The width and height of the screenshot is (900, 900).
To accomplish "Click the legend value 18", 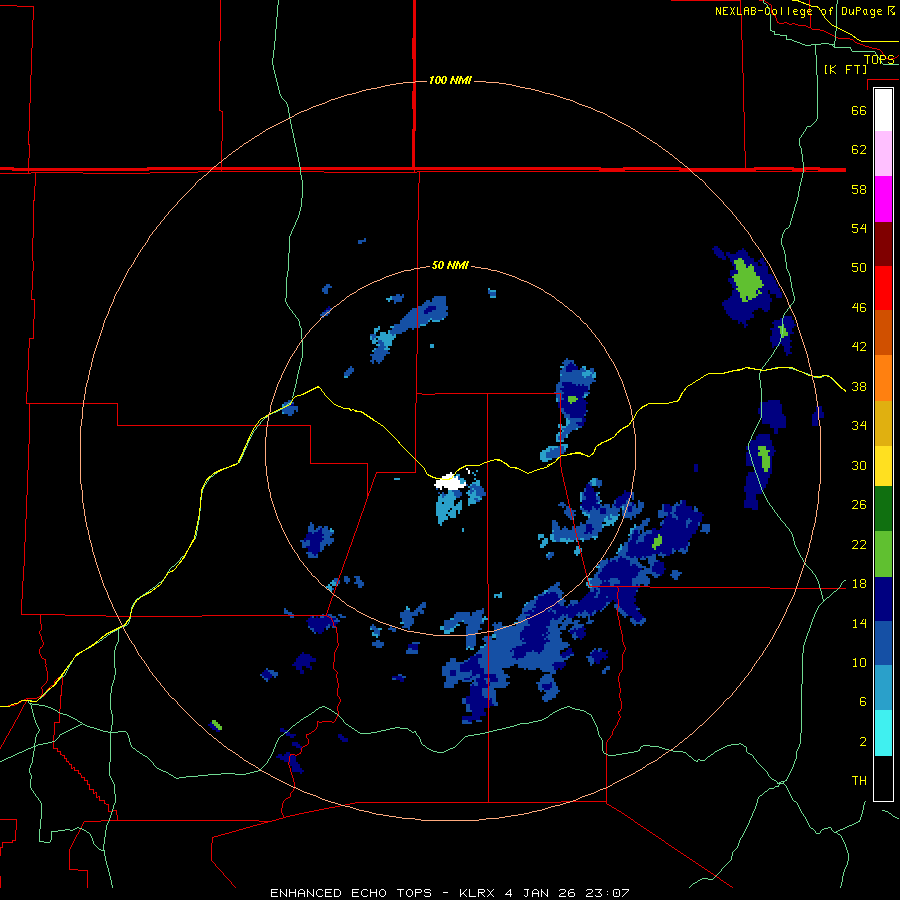I will pyautogui.click(x=859, y=584).
